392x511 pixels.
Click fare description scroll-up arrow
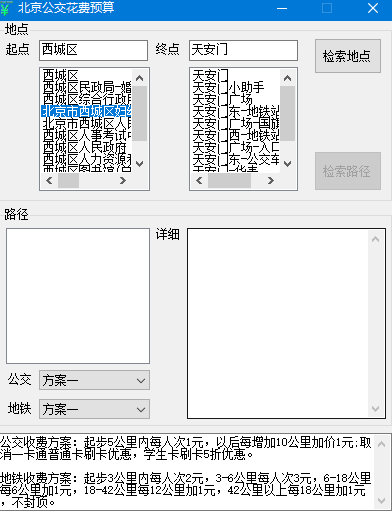381,444
